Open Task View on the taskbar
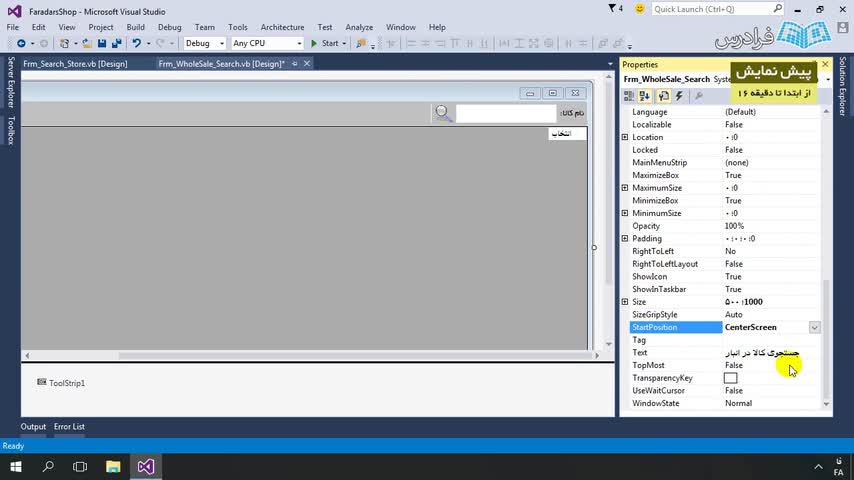Viewport: 854px width, 480px height. 80,467
